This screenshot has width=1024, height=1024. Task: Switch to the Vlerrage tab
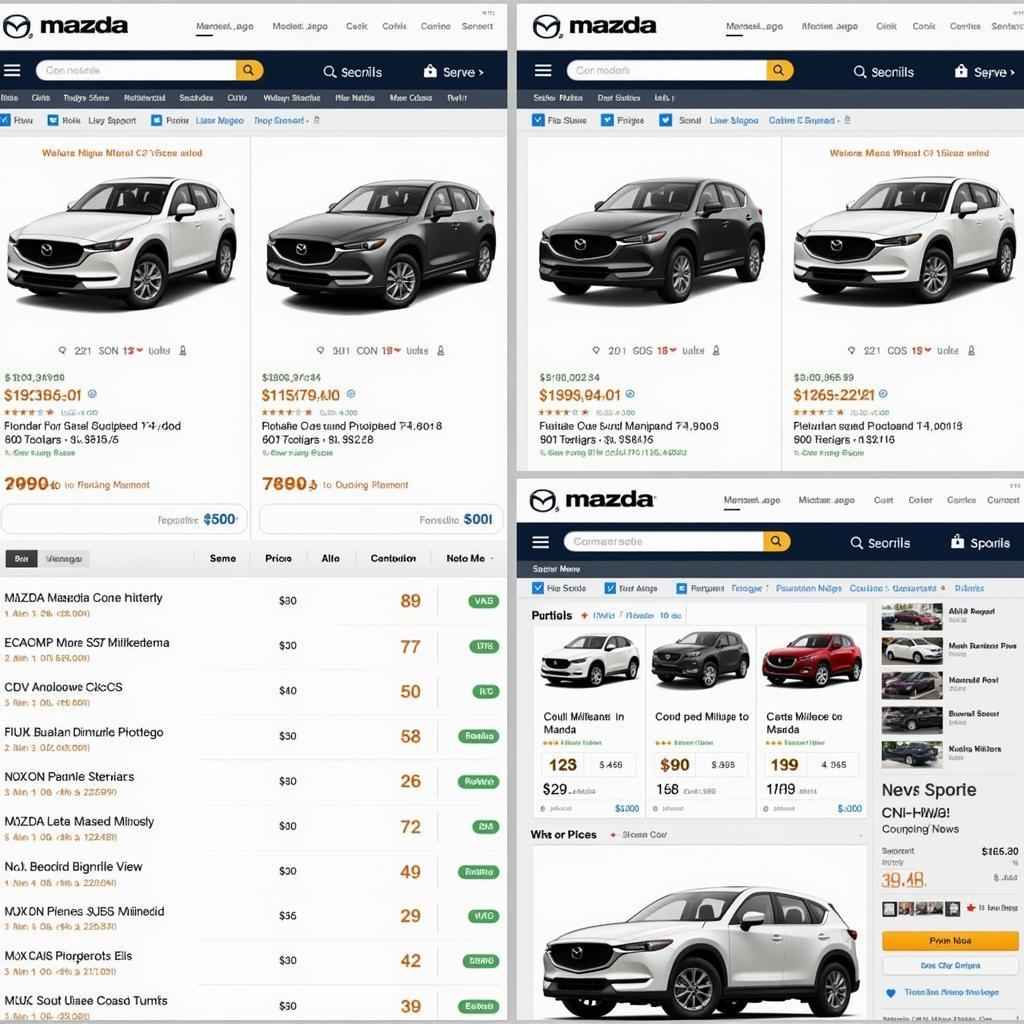click(63, 559)
